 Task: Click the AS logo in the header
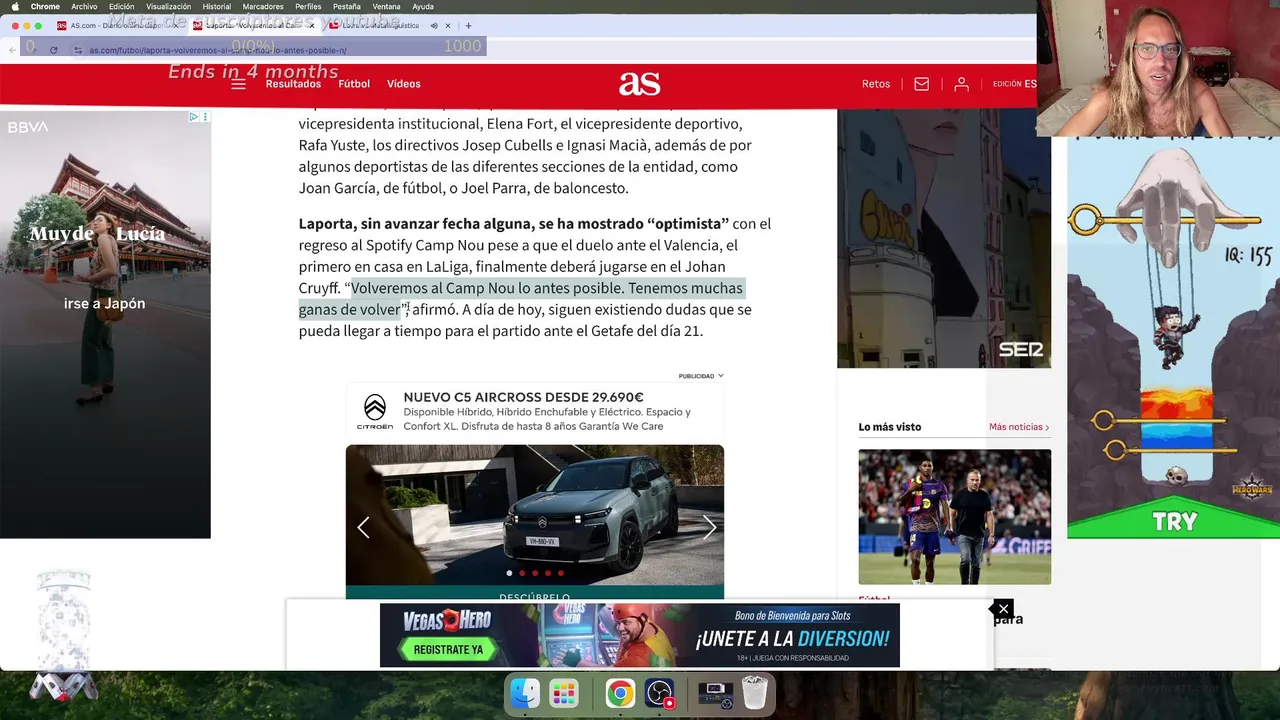tap(639, 84)
